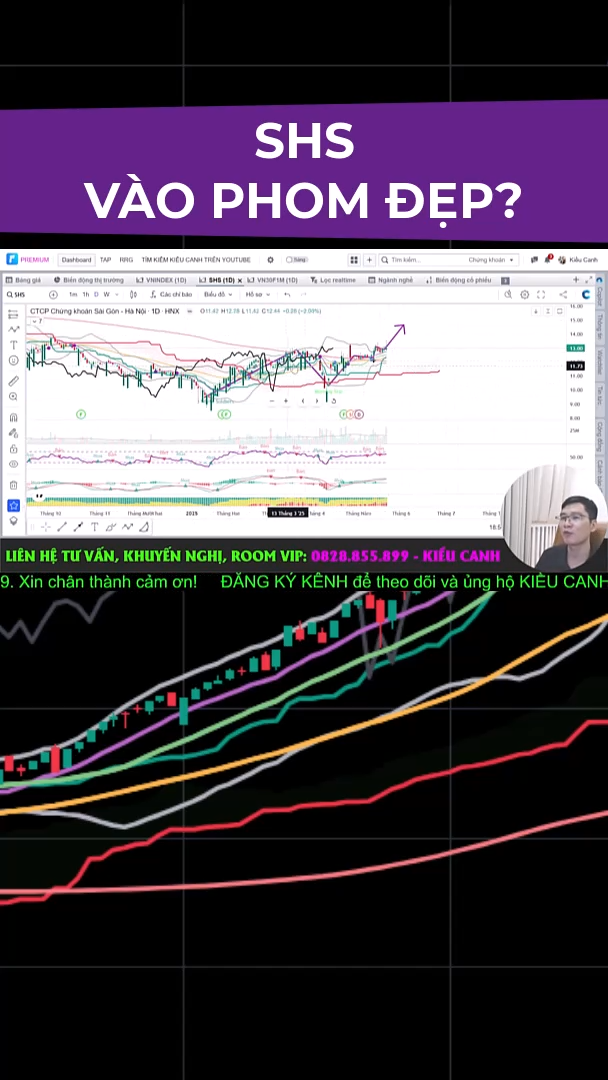The image size is (608, 1080).
Task: Toggle lock all drawings padlock
Action: [13, 448]
